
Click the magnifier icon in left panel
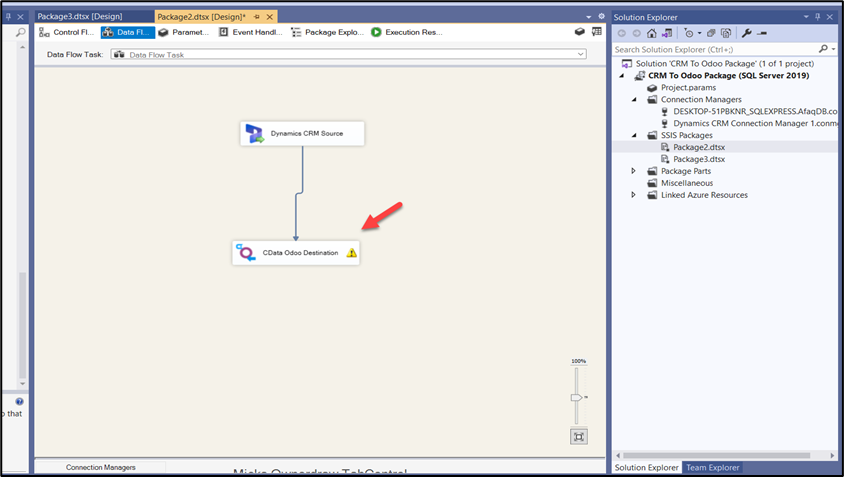point(20,32)
